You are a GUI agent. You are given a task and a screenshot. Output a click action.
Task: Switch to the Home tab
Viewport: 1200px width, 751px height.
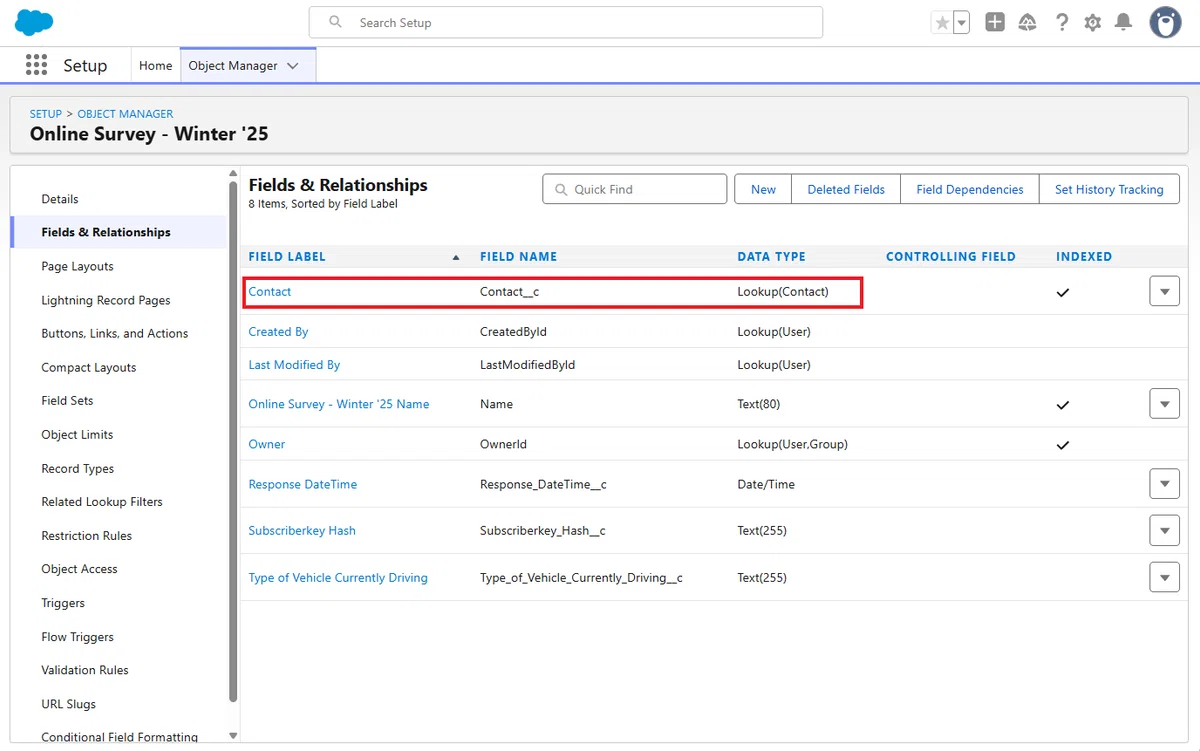tap(156, 65)
